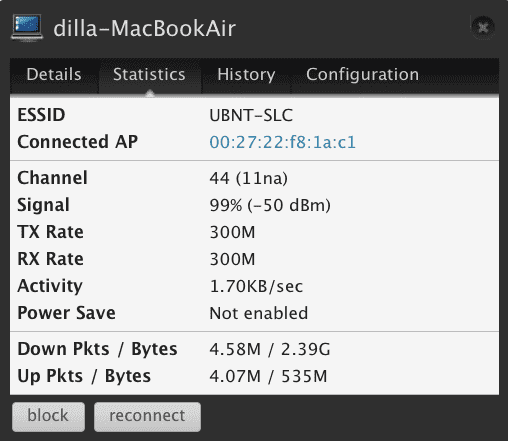The image size is (508, 441).
Task: Open connected AP 00:27:22:f8:1a:c1 link
Action: (x=282, y=142)
